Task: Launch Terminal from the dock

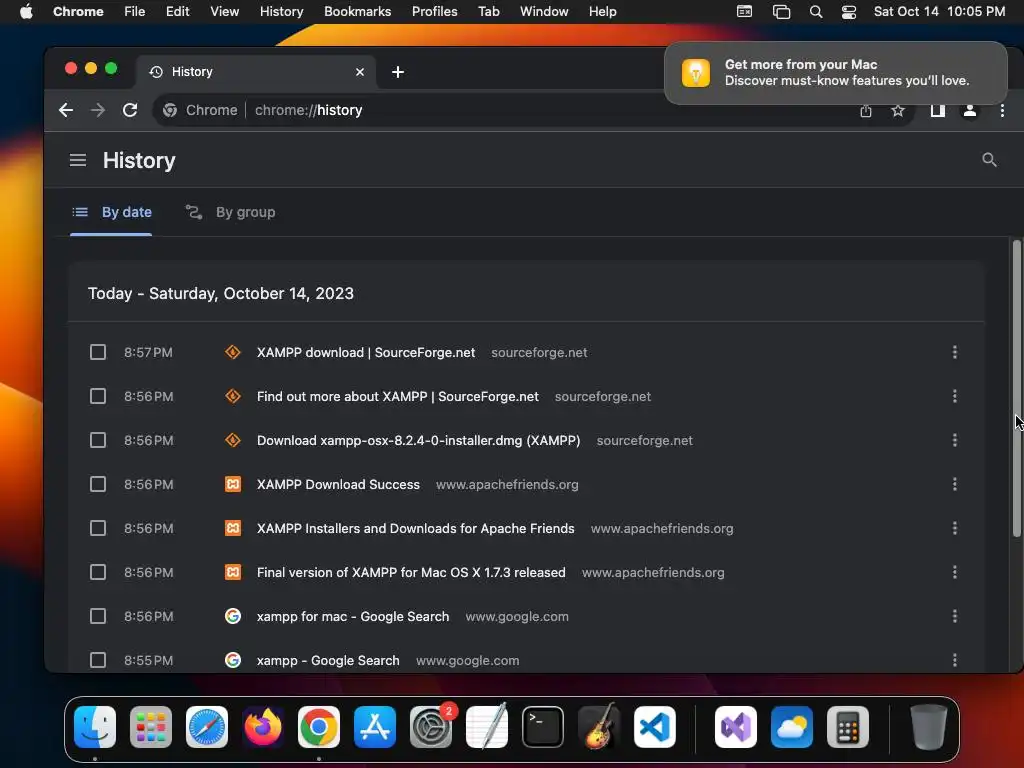Action: [543, 727]
